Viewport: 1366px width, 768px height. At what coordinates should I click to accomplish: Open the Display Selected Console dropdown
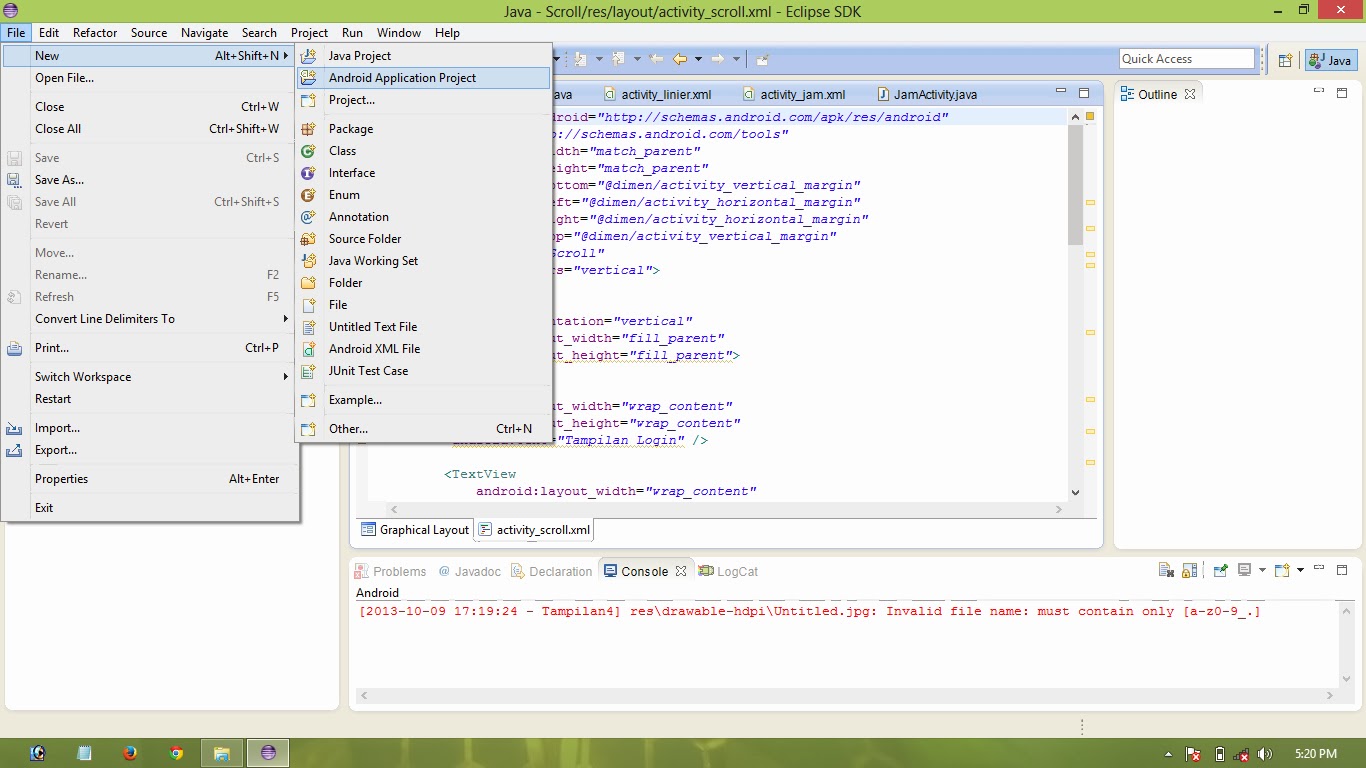click(x=1262, y=570)
